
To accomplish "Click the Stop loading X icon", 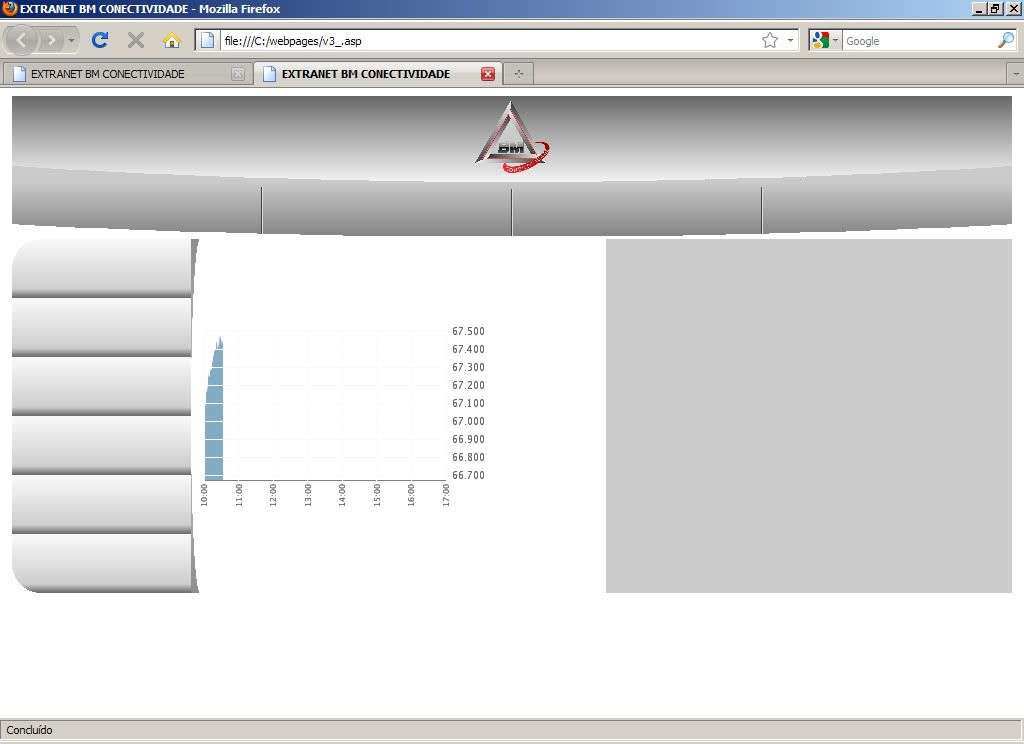I will [x=136, y=40].
